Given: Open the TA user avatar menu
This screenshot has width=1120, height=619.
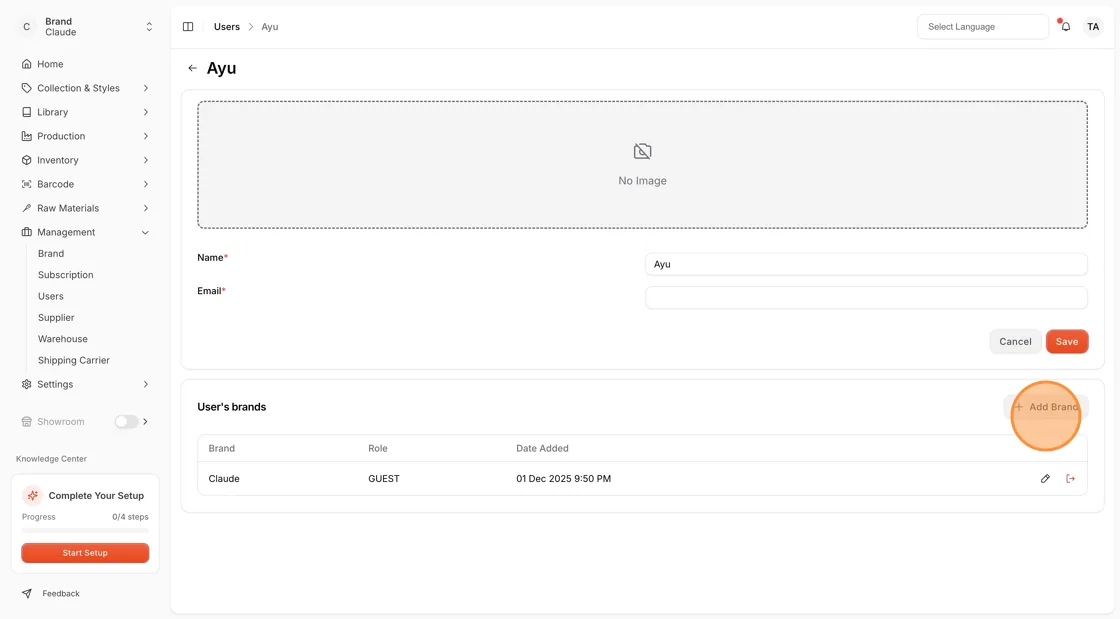Looking at the screenshot, I should pos(1093,27).
